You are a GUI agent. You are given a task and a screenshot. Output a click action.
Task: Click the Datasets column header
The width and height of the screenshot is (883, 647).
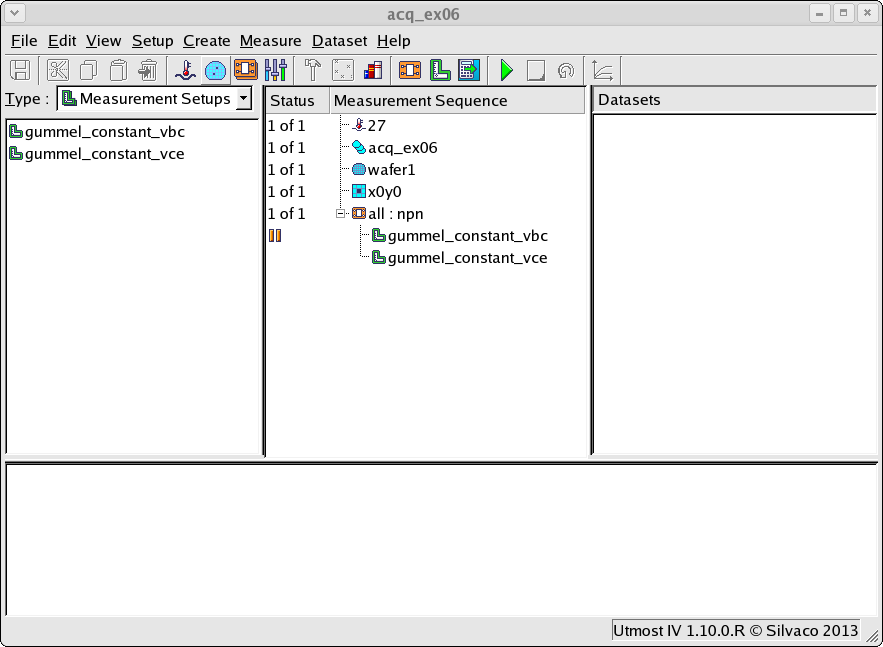click(x=734, y=100)
